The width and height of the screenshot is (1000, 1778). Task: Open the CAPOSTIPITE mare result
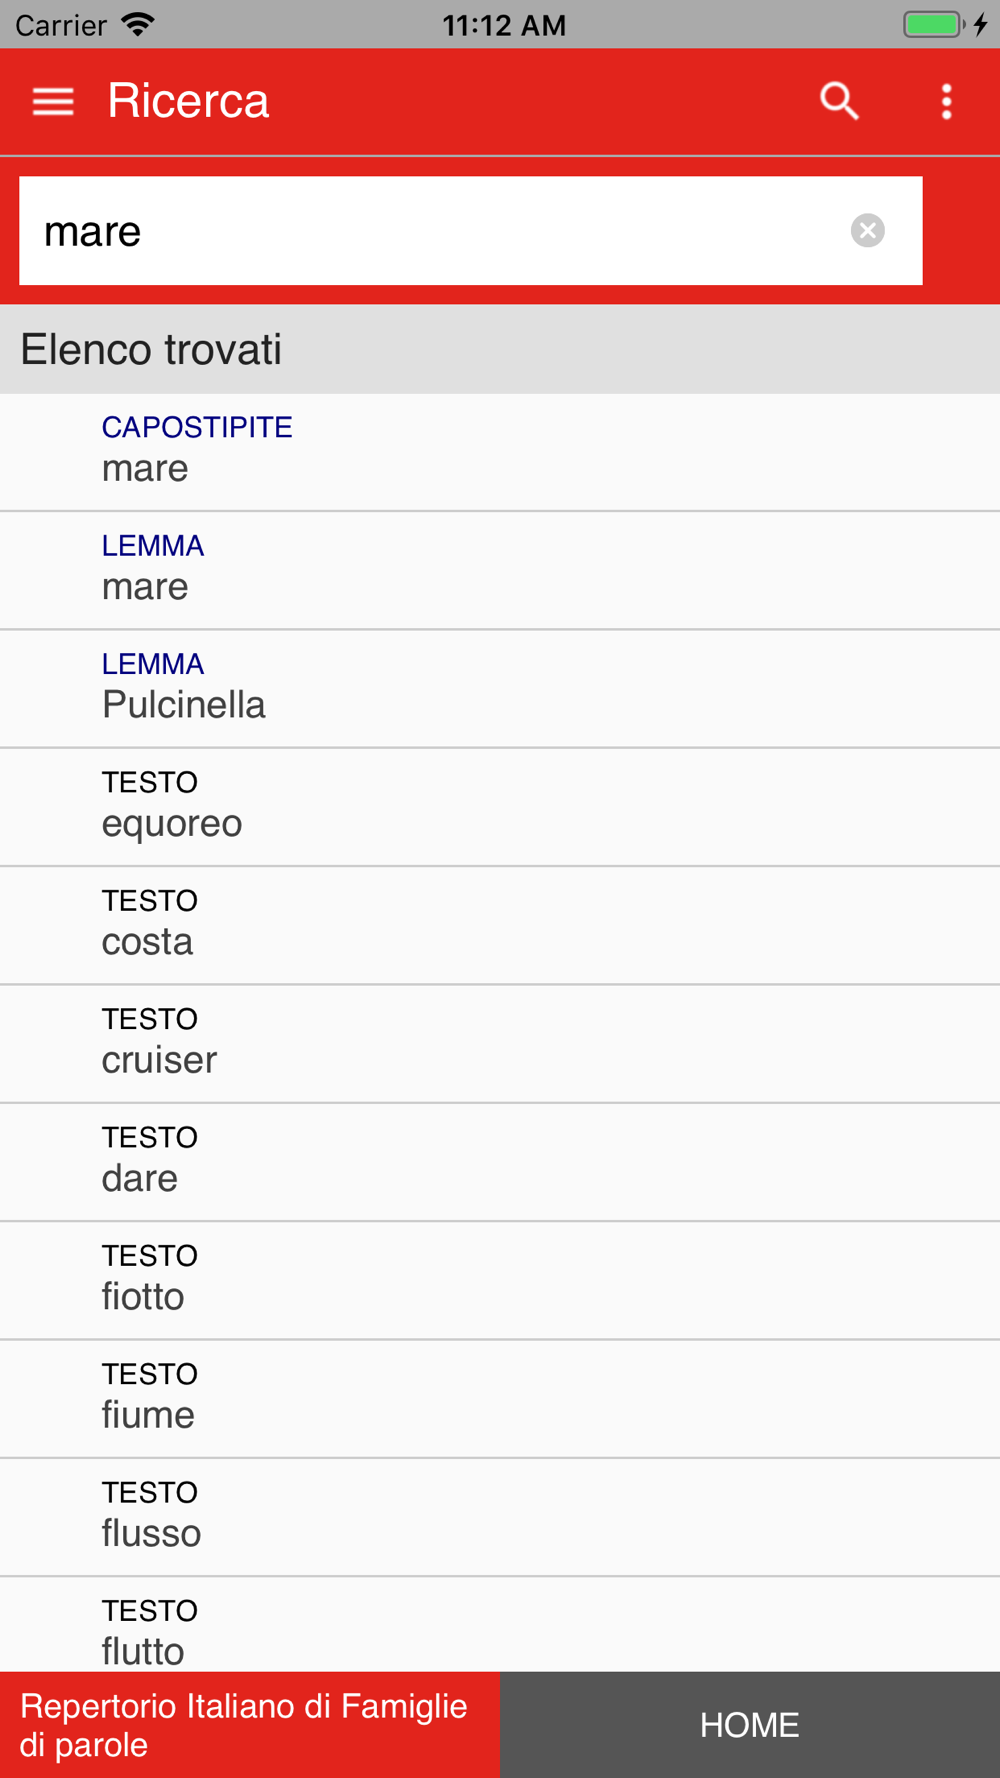(x=500, y=451)
